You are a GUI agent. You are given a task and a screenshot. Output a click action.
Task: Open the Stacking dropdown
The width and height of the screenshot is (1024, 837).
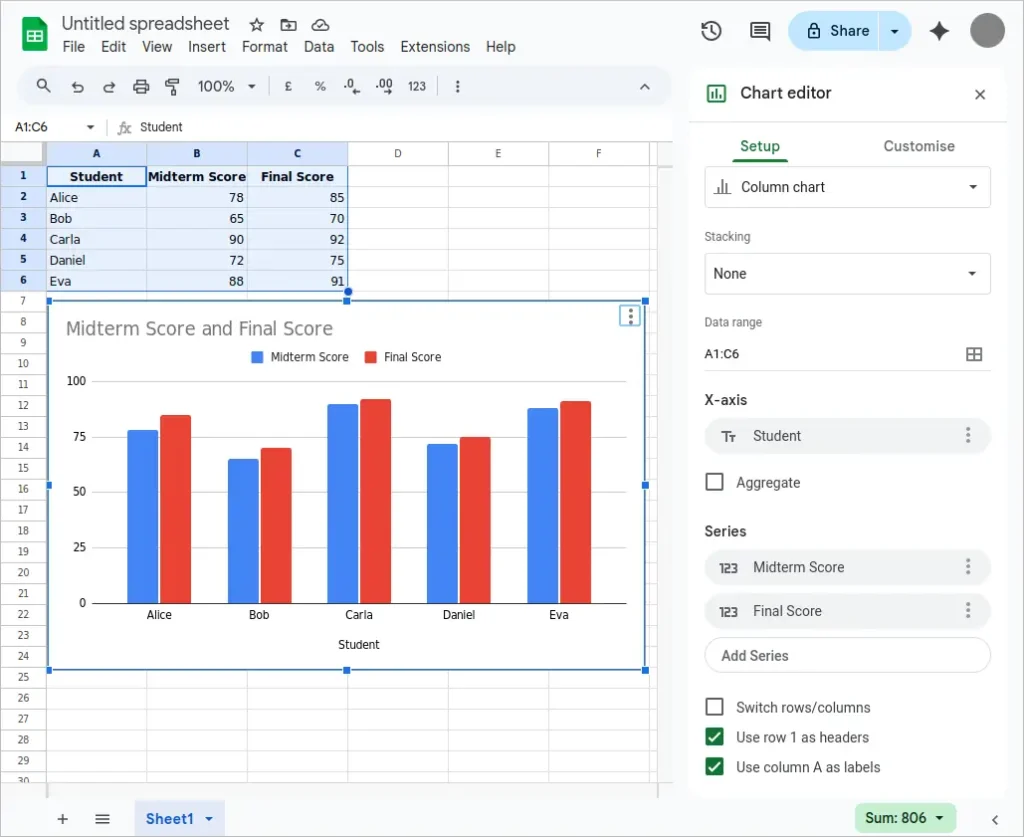pos(847,273)
